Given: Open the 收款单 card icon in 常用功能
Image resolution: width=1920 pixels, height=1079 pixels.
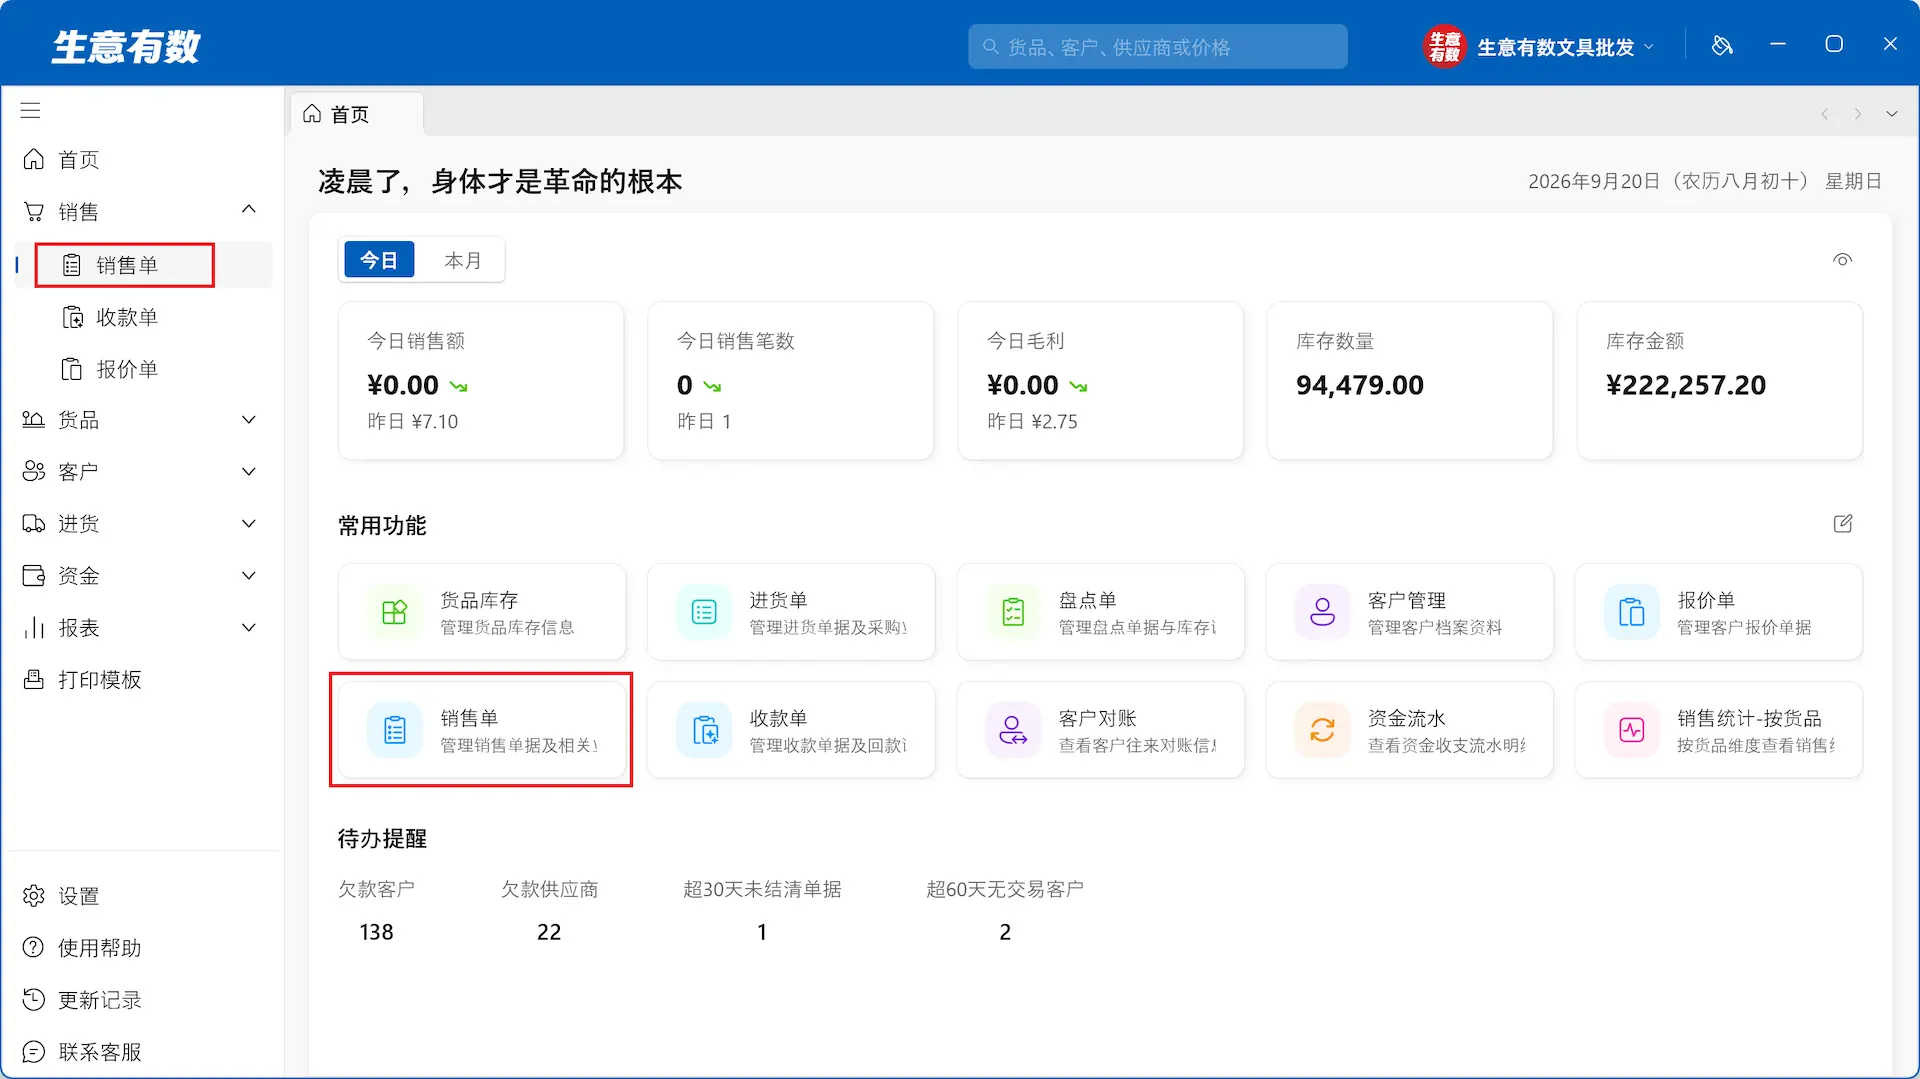Looking at the screenshot, I should tap(703, 730).
